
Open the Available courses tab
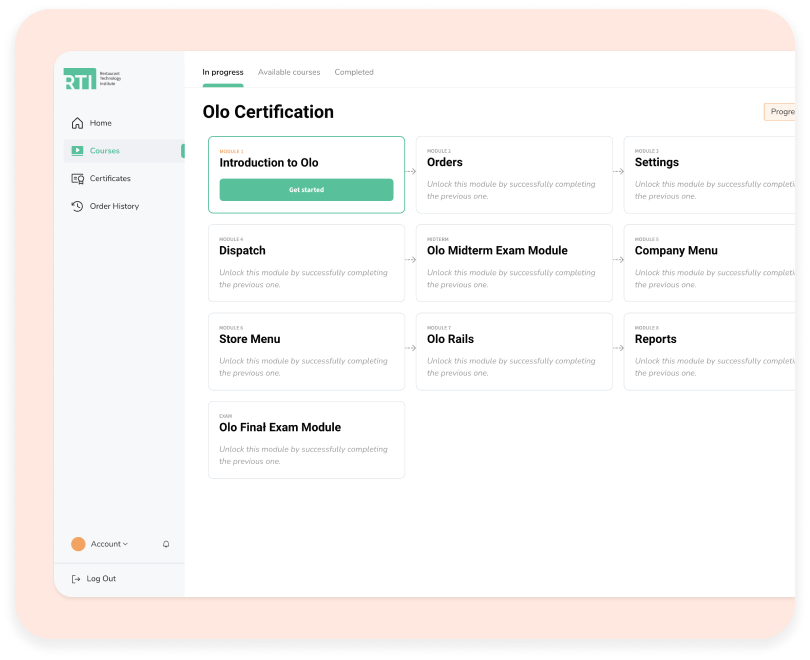click(x=289, y=72)
